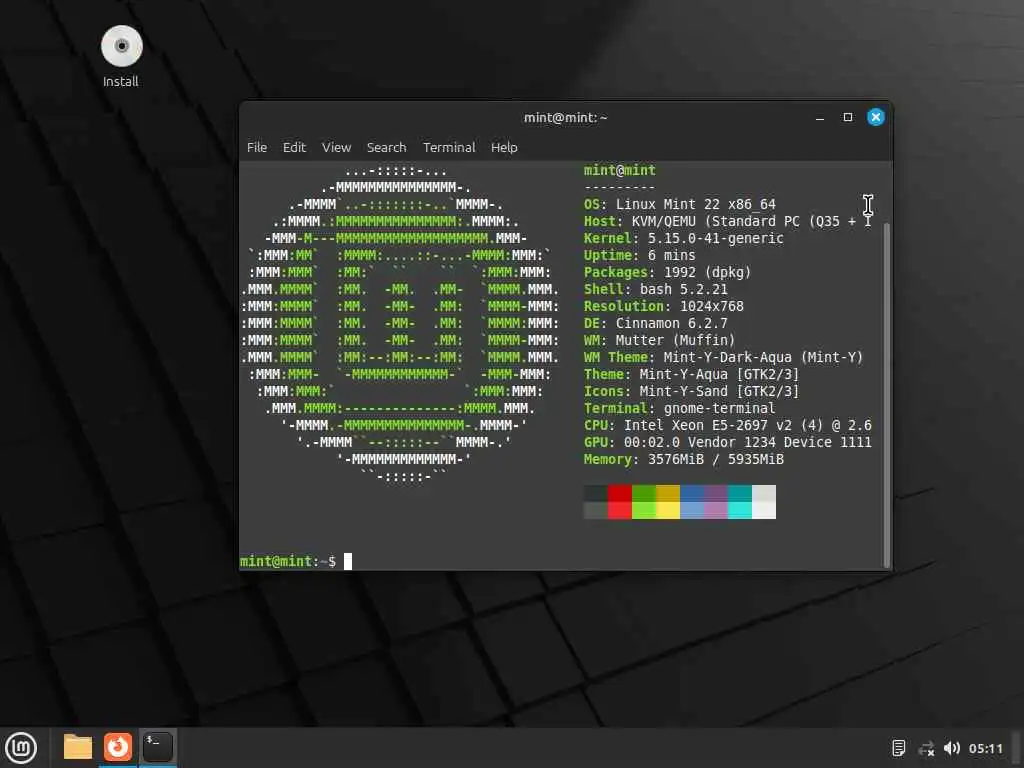Click the terminal vertical scrollbar
The width and height of the screenshot is (1024, 768).
point(887,395)
